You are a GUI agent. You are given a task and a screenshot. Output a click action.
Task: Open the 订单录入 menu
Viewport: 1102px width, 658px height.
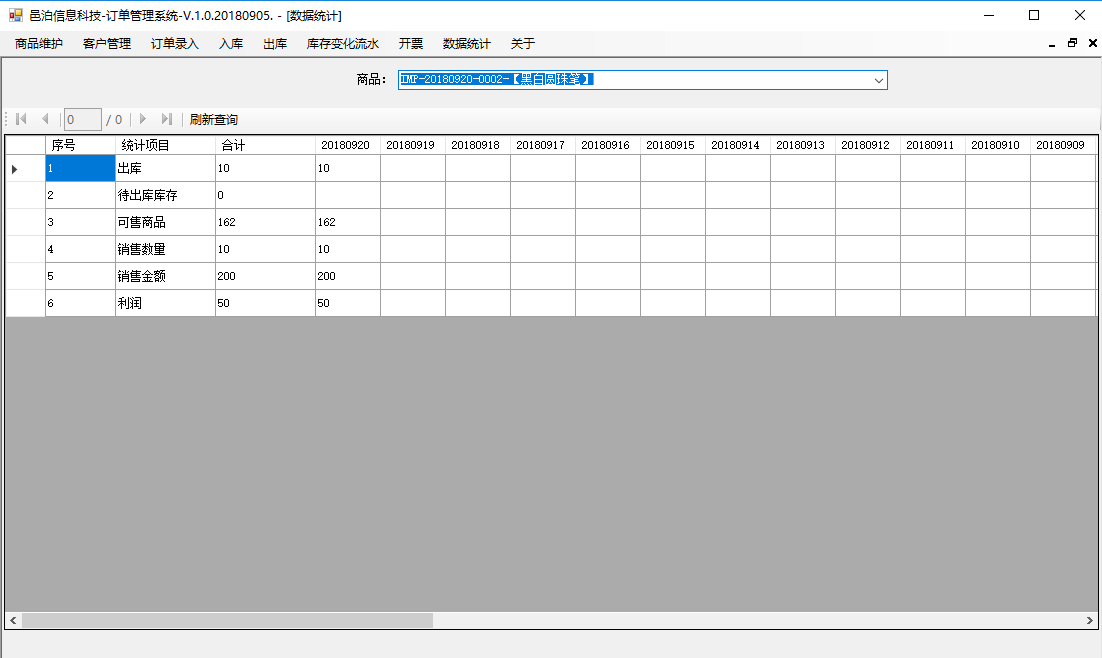174,44
